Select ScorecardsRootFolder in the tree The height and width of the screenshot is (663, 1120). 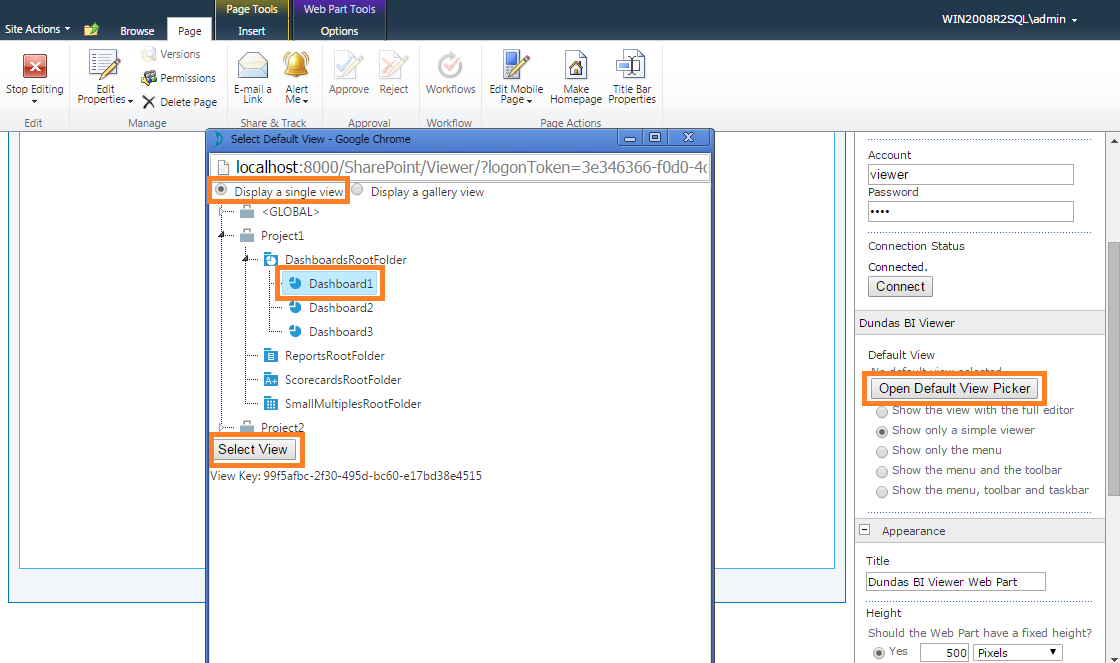[x=343, y=380]
